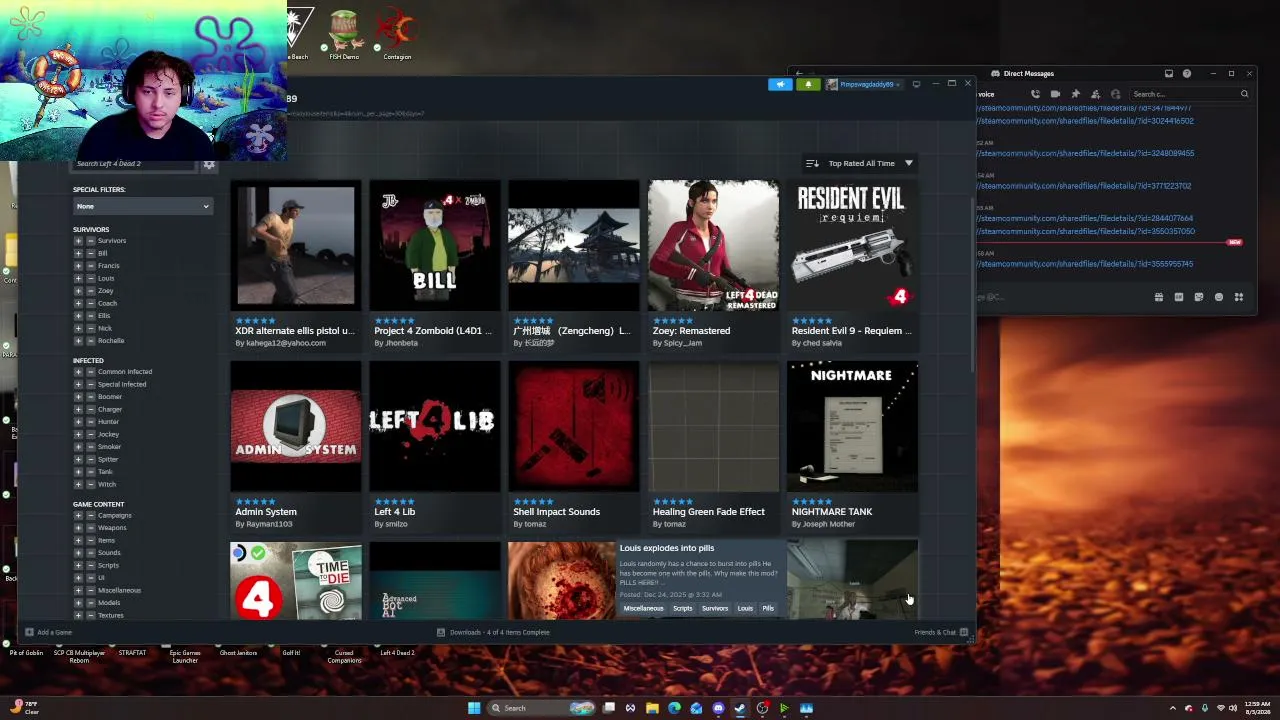This screenshot has height=720, width=1280.
Task: Exclude the Boomer tag filter
Action: coord(91,397)
